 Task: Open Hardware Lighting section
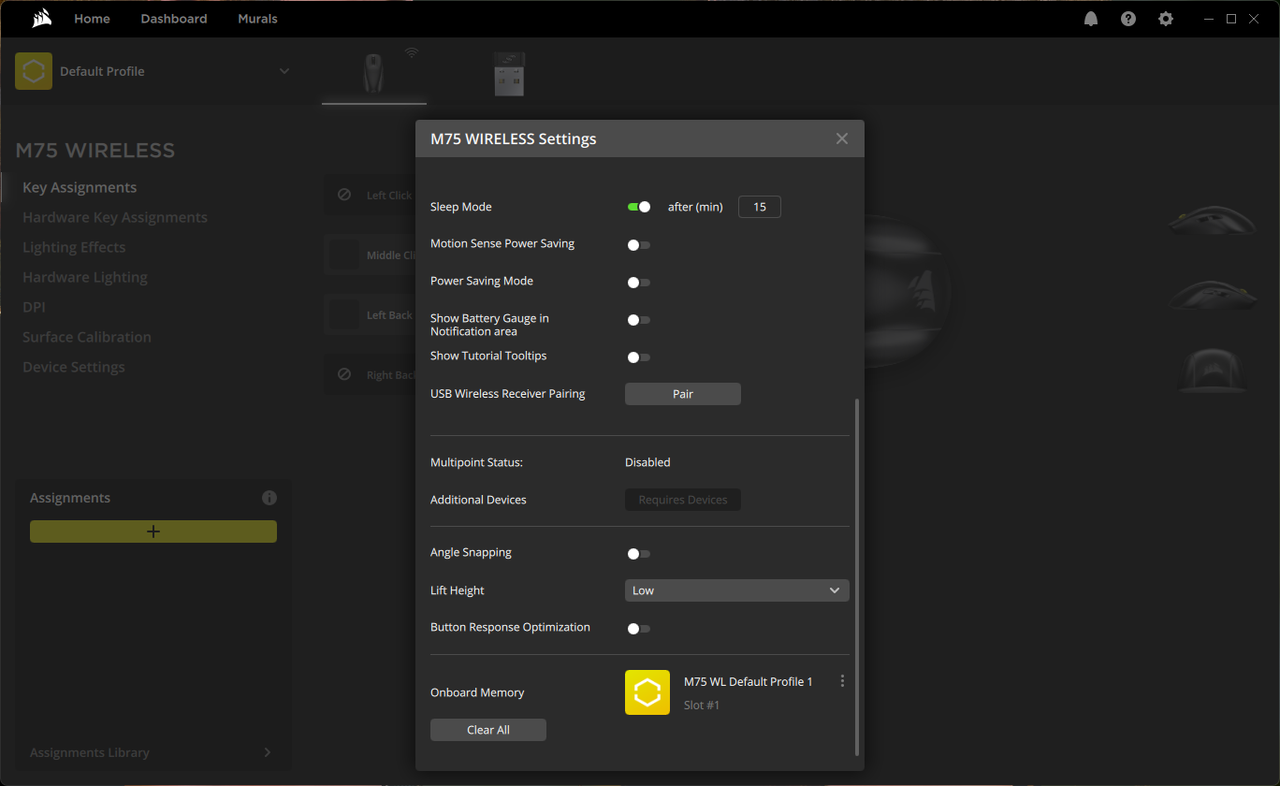point(85,277)
